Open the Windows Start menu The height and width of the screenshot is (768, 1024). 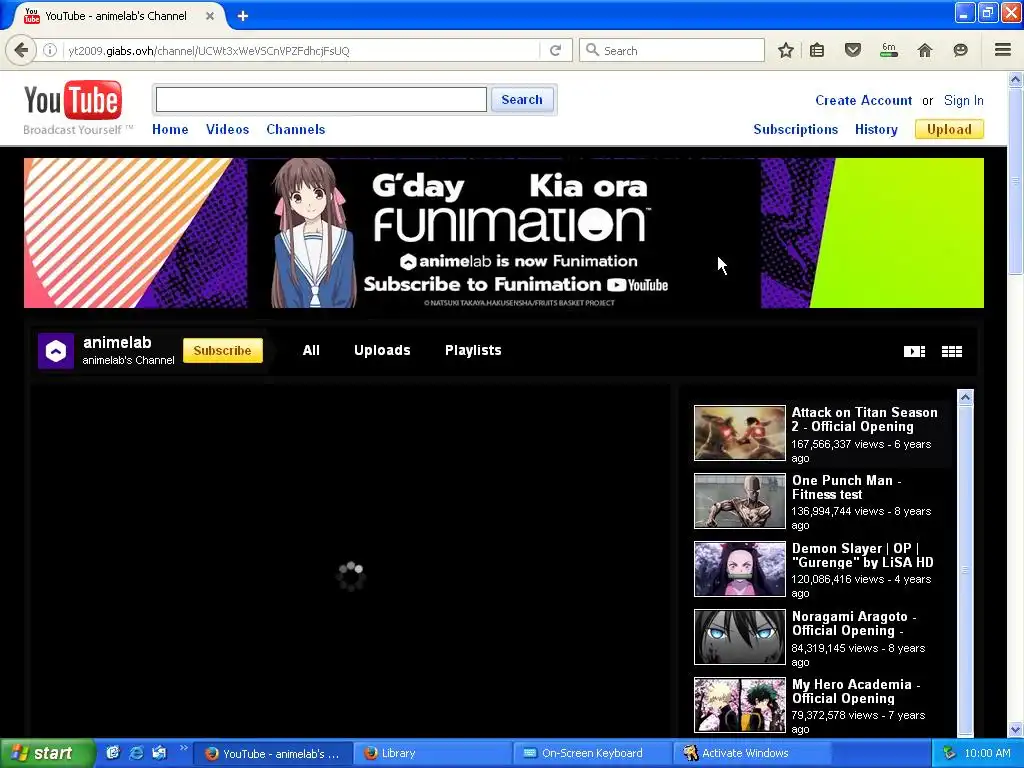click(x=46, y=753)
